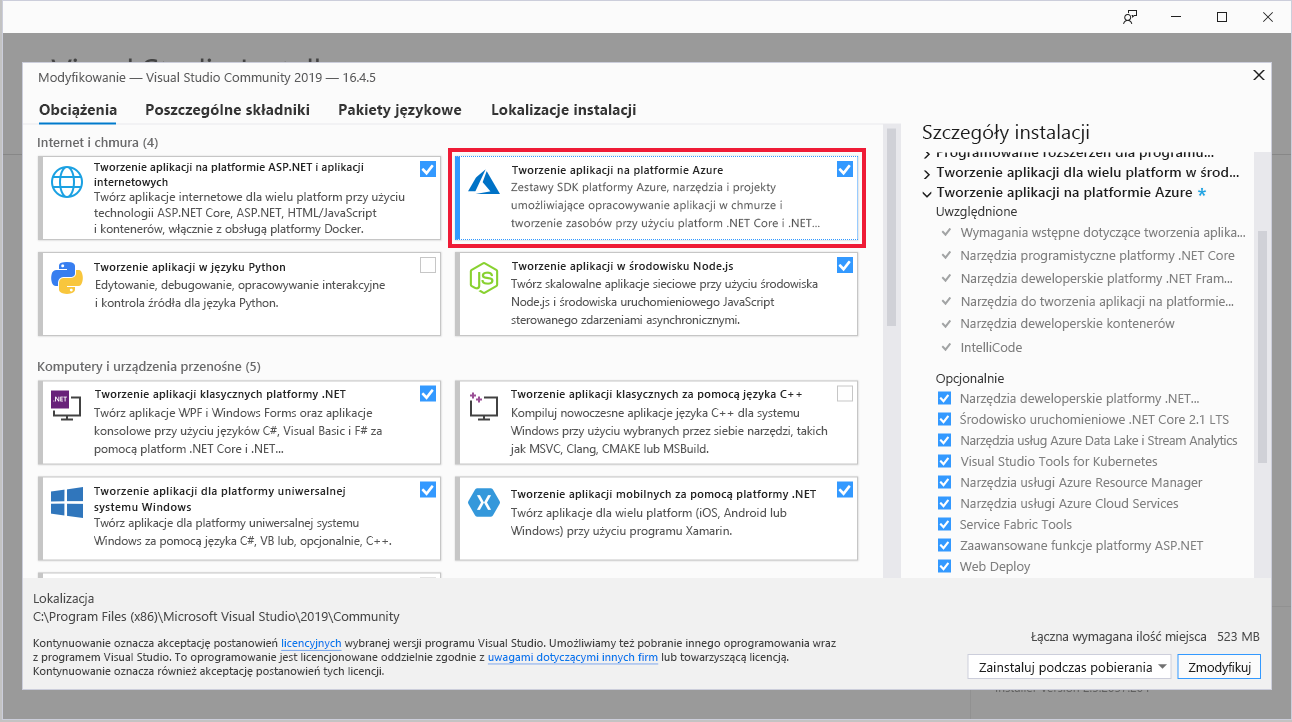This screenshot has width=1292, height=722.
Task: Click the install path C:\Program Files (x86) text
Action: pos(216,616)
